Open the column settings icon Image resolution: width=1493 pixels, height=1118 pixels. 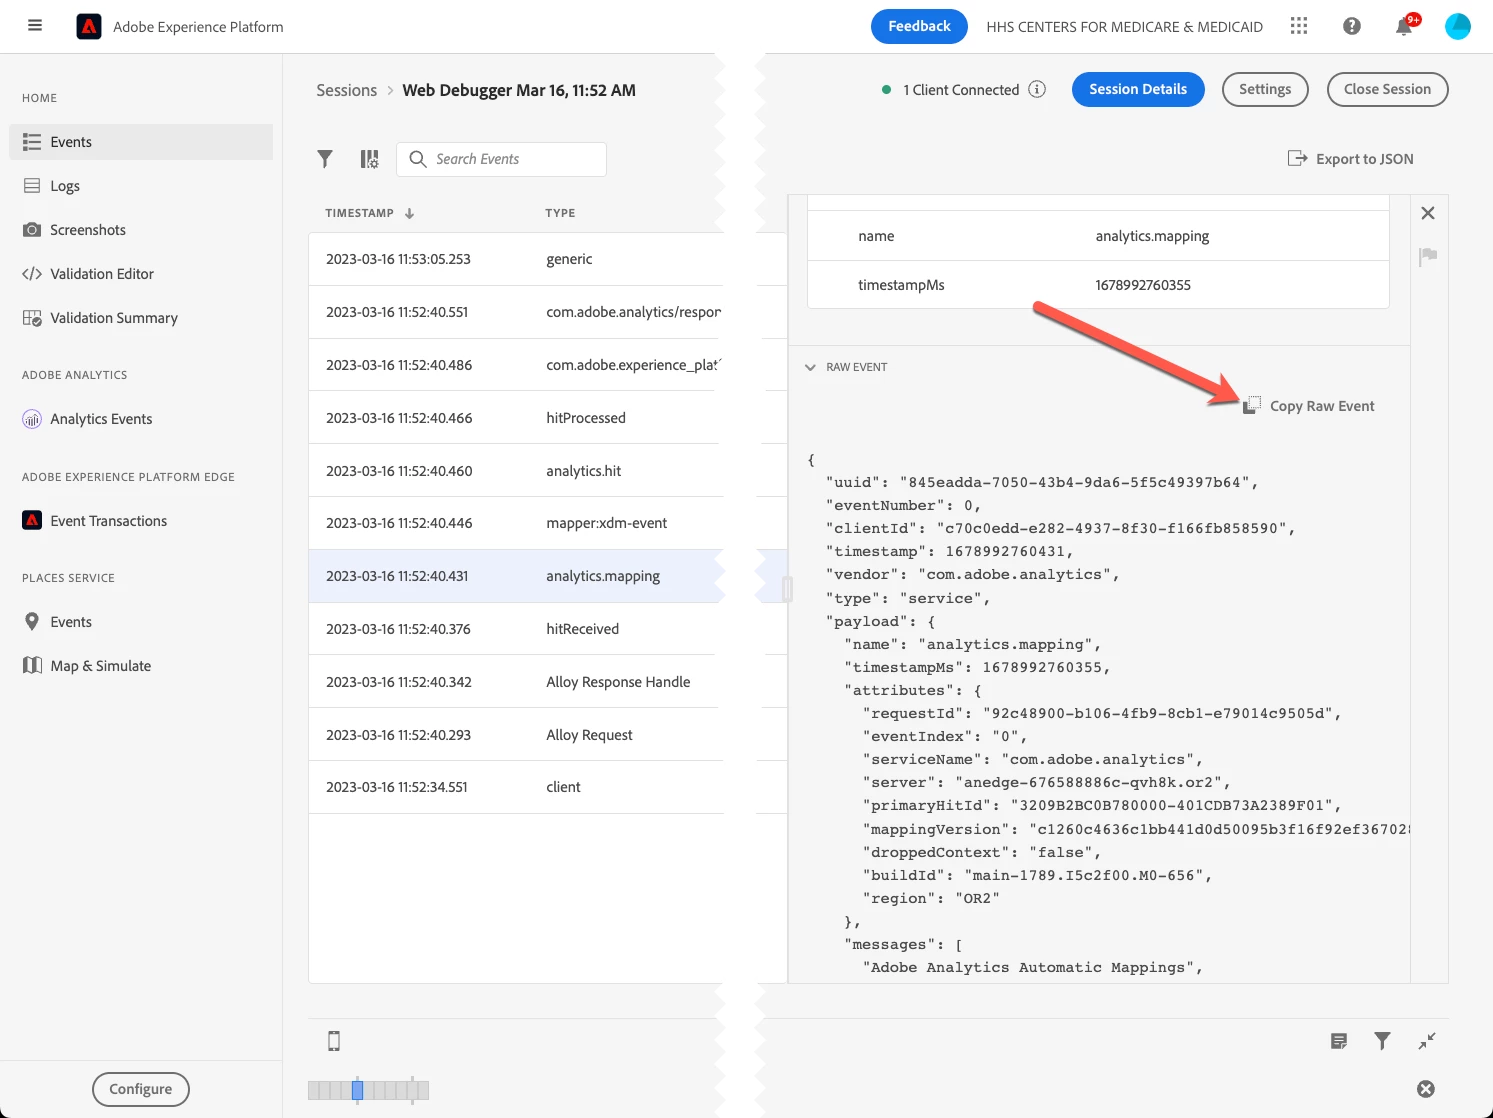[370, 159]
